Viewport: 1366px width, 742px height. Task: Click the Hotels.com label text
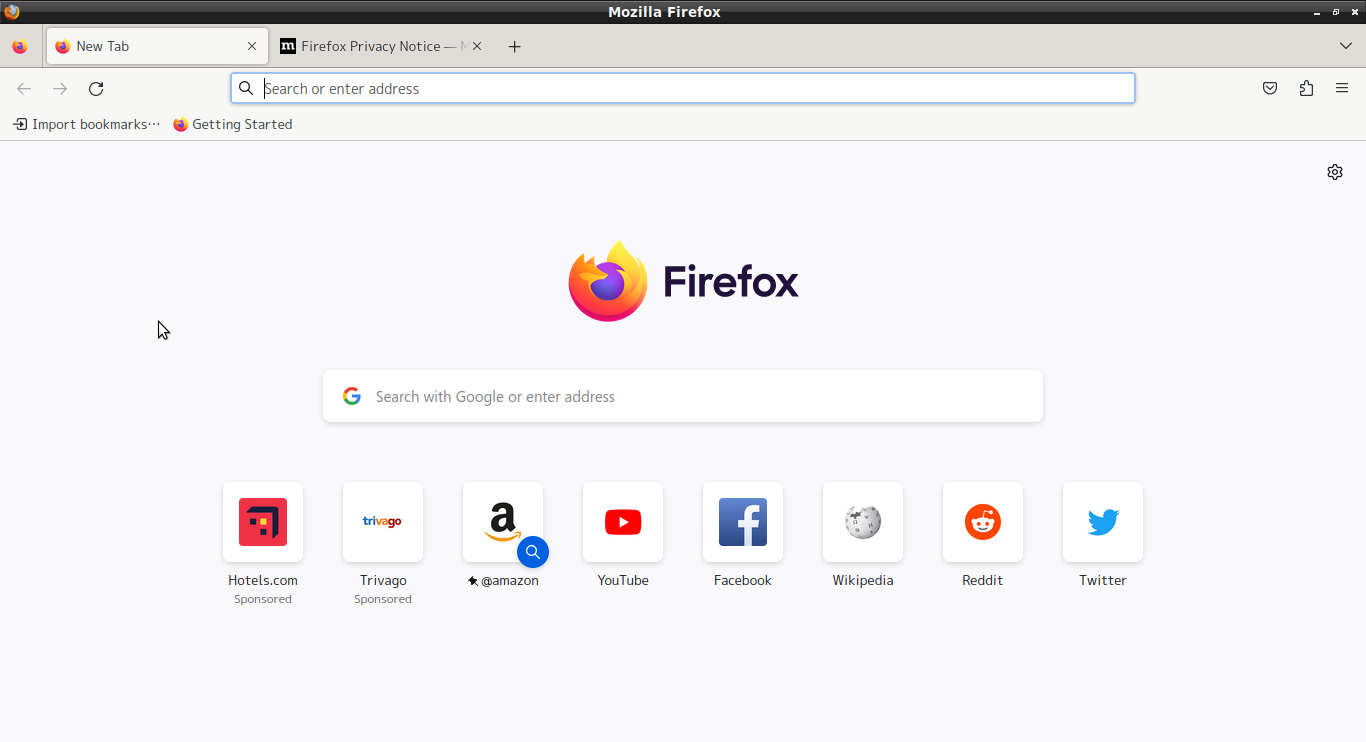(263, 580)
